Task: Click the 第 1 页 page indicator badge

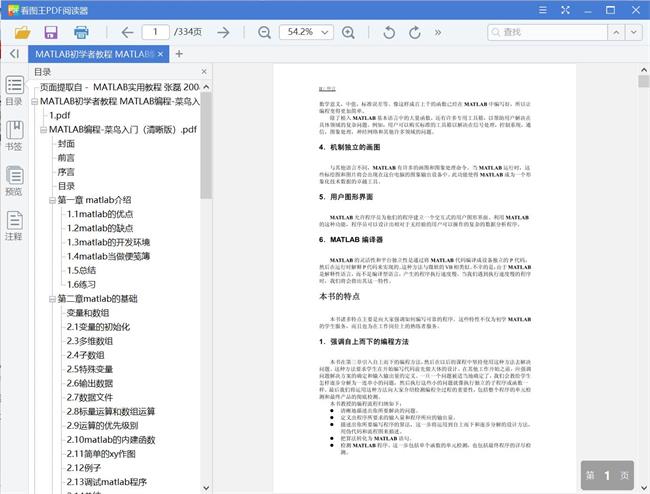Action: coord(607,475)
